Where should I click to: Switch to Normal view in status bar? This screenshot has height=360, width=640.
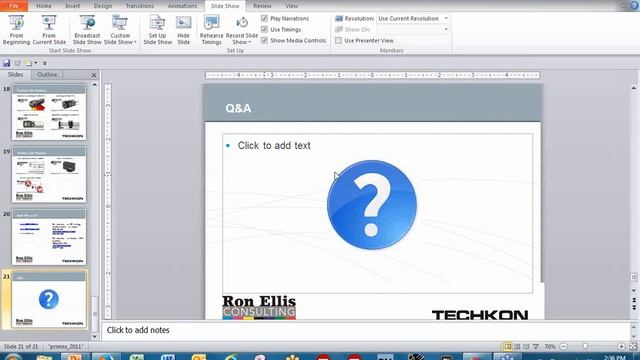(x=508, y=347)
